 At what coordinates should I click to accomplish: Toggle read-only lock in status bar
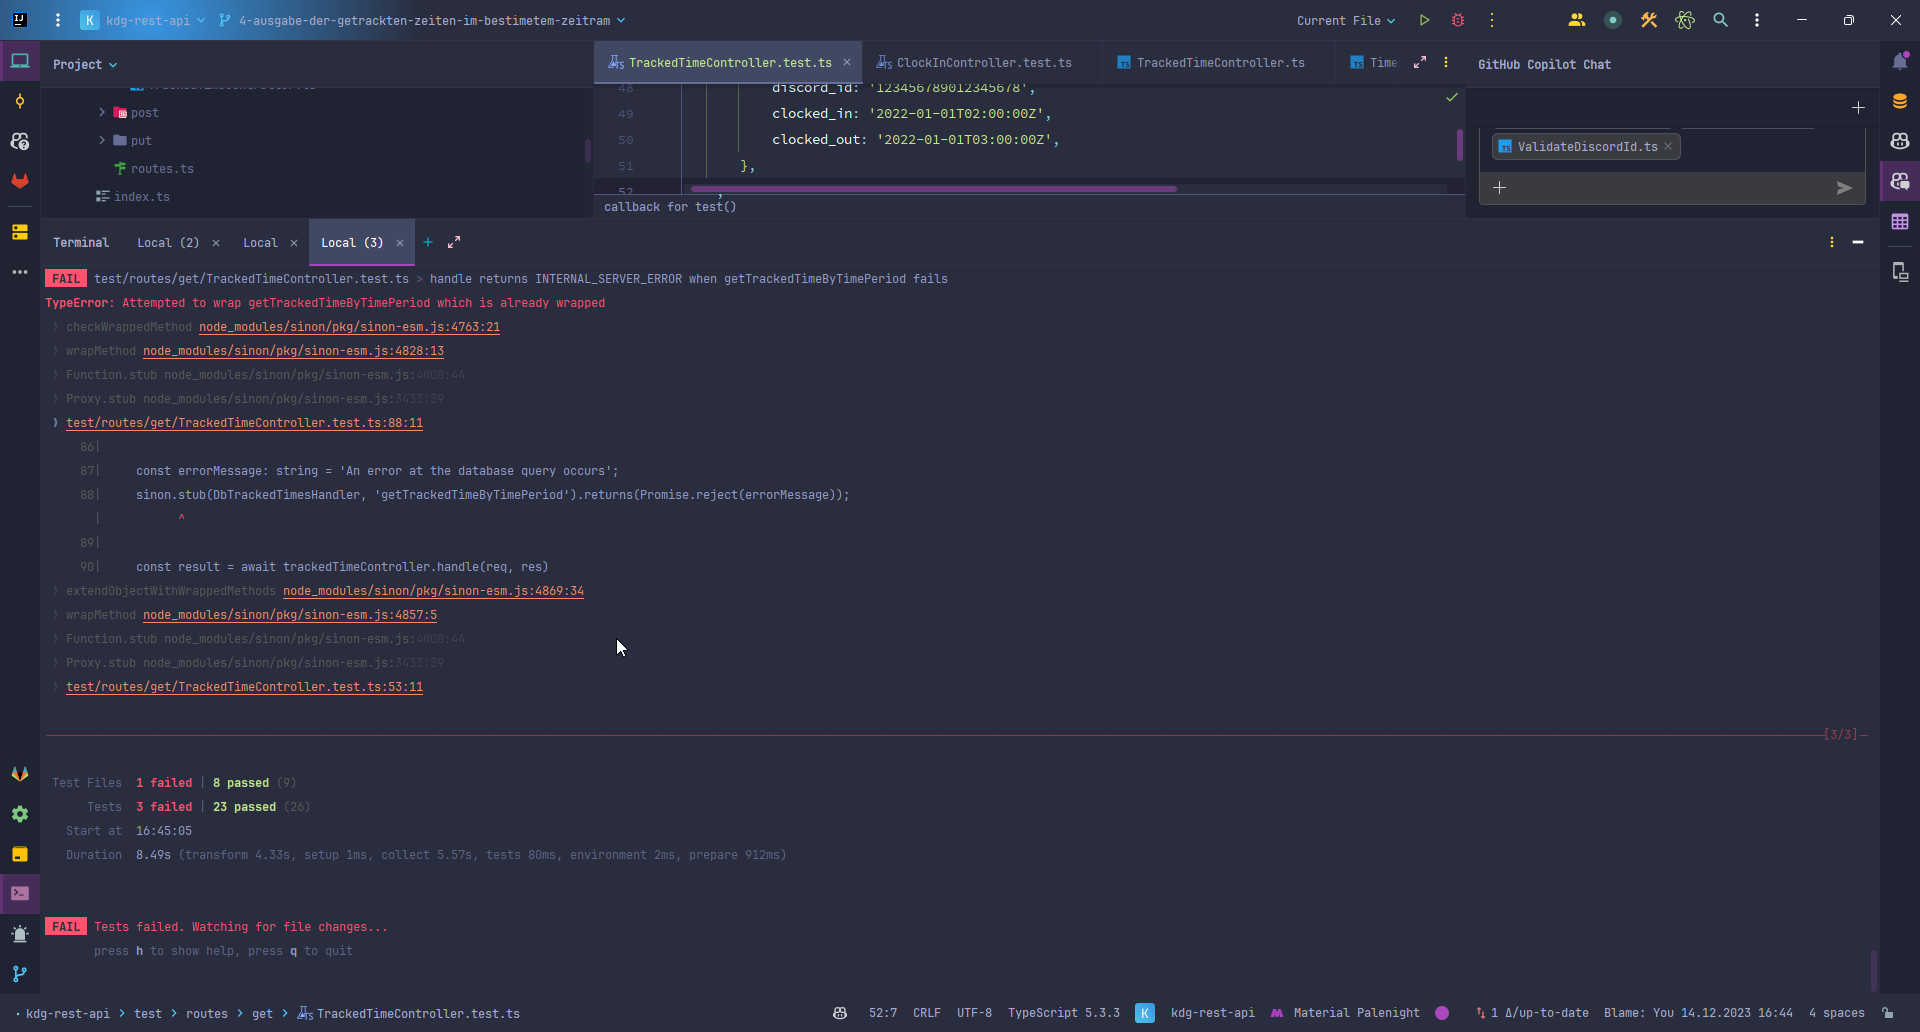[1887, 1013]
